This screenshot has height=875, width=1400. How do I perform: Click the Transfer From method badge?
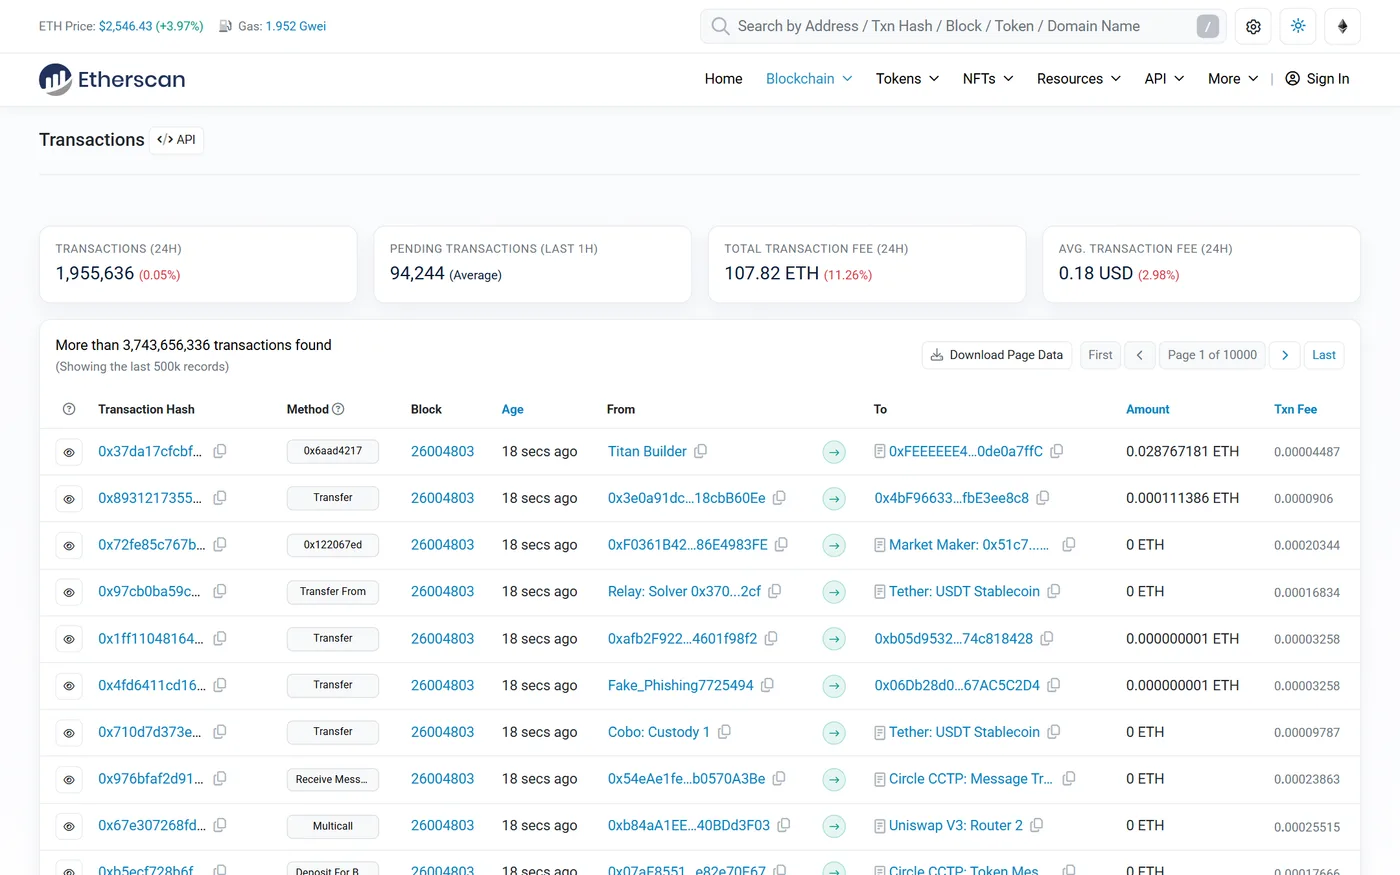pos(333,592)
